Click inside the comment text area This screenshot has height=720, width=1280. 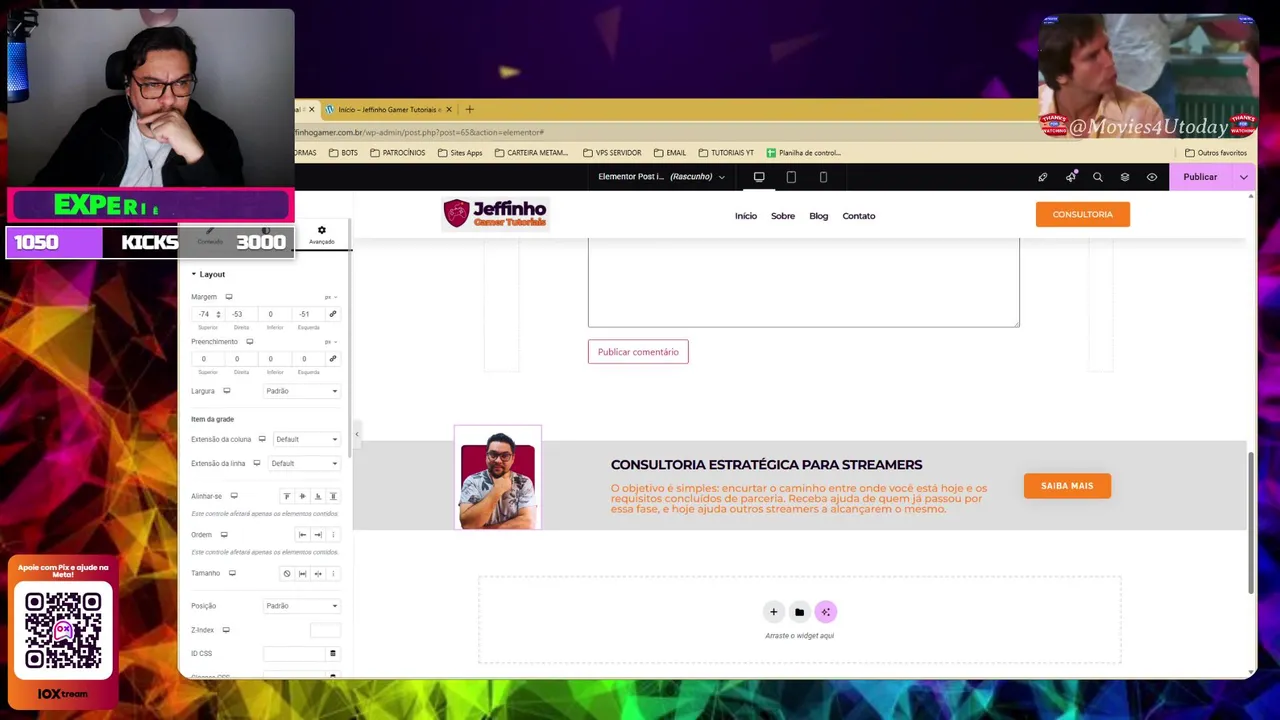803,282
